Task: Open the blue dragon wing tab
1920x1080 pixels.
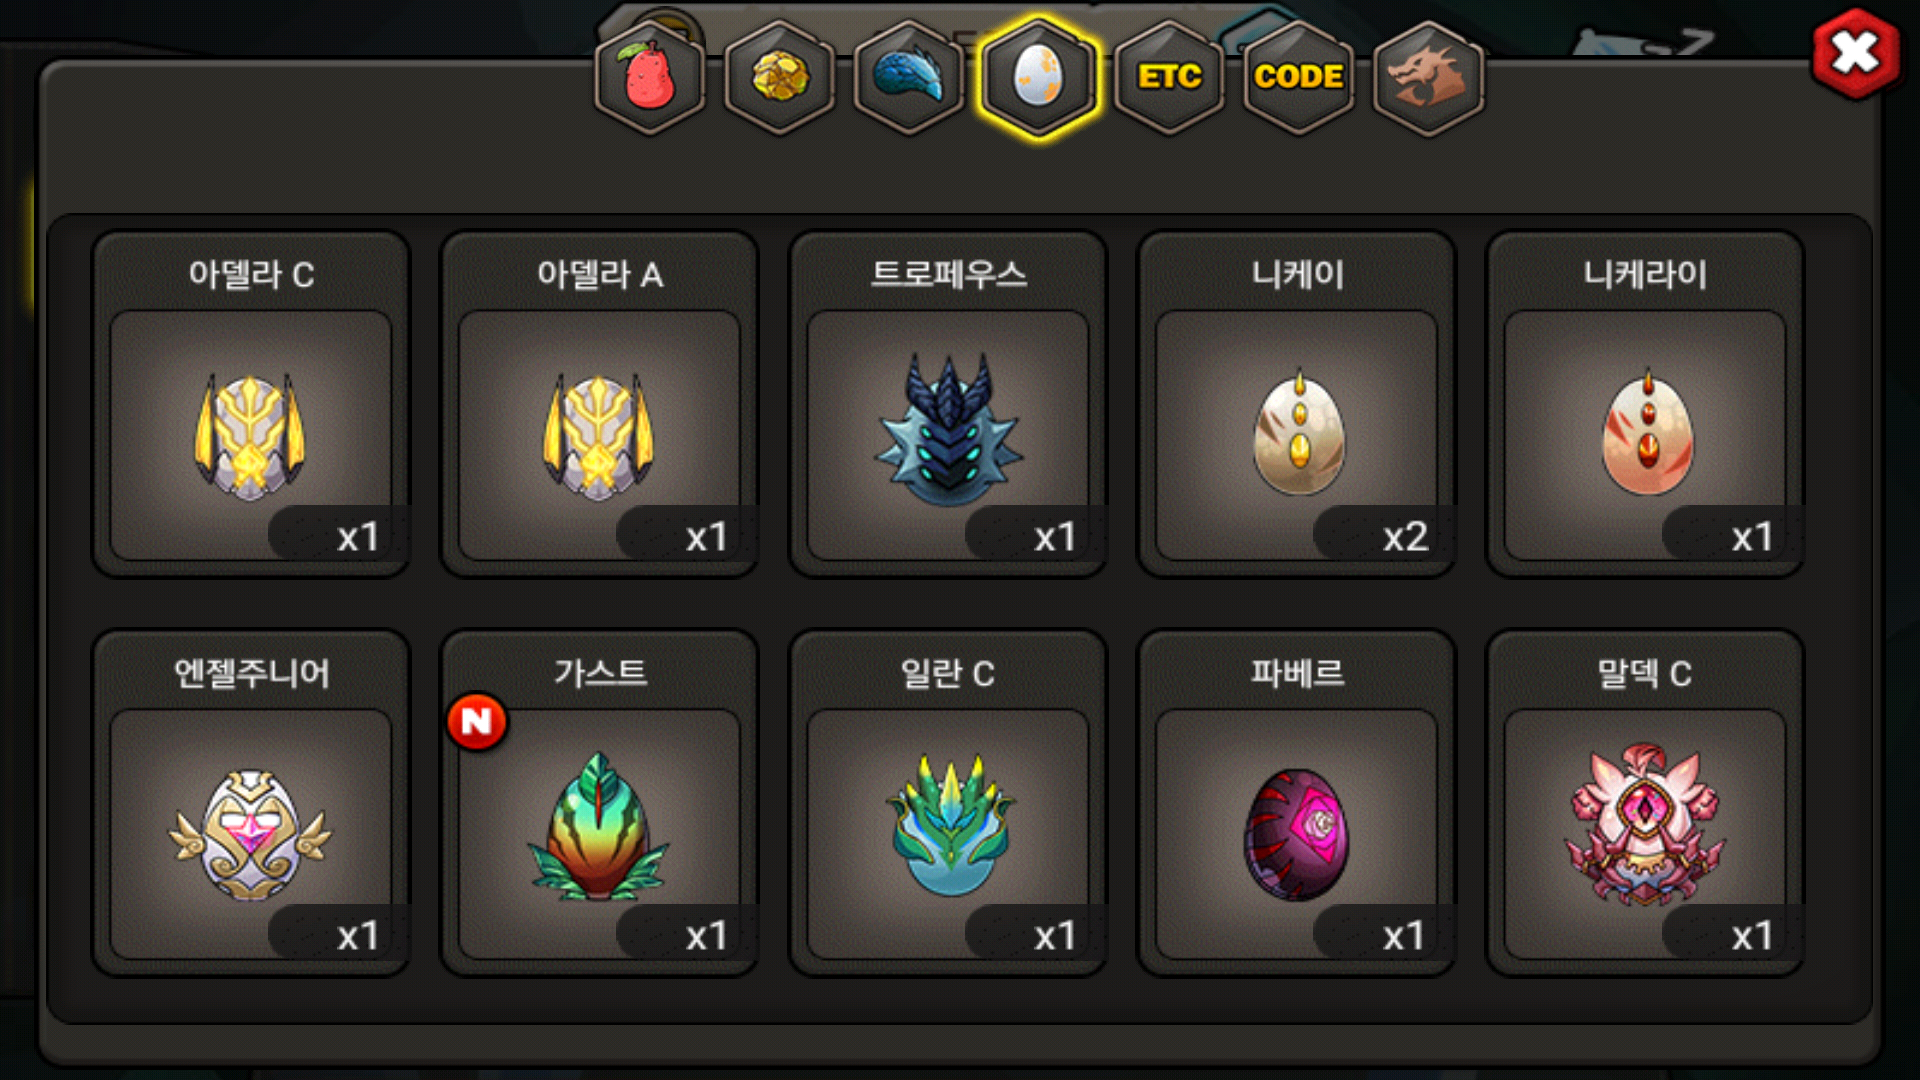Action: tap(909, 77)
